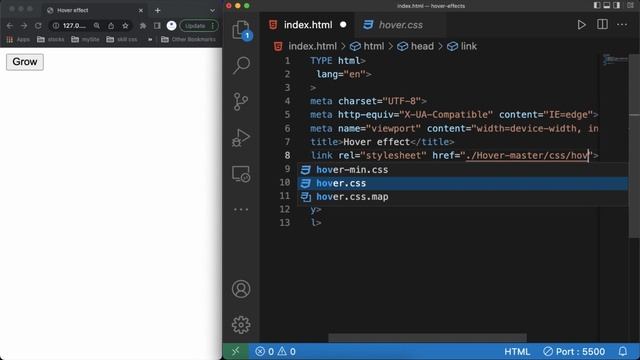The width and height of the screenshot is (640, 360).
Task: Switch to the hover.css editor tab
Action: pos(400,25)
